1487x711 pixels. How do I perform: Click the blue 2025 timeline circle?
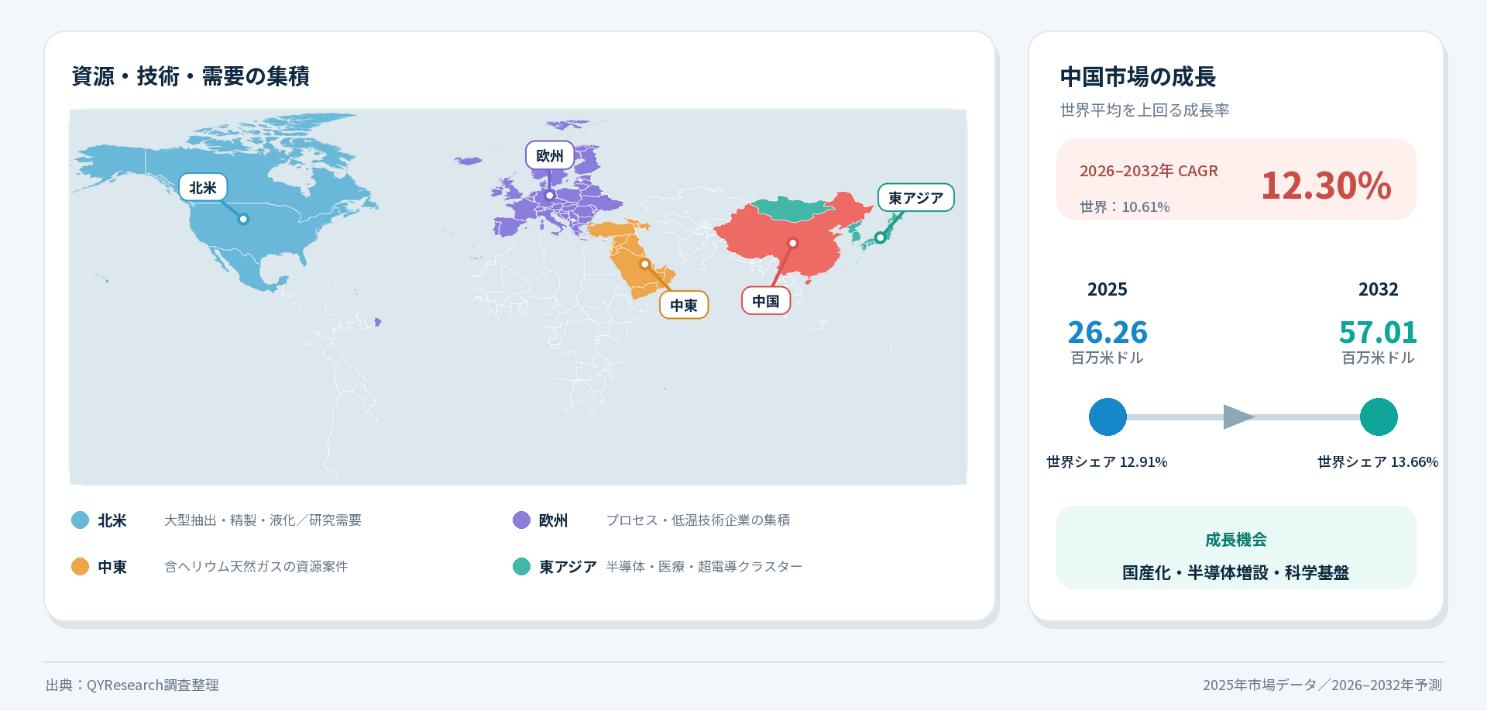pyautogui.click(x=1107, y=417)
